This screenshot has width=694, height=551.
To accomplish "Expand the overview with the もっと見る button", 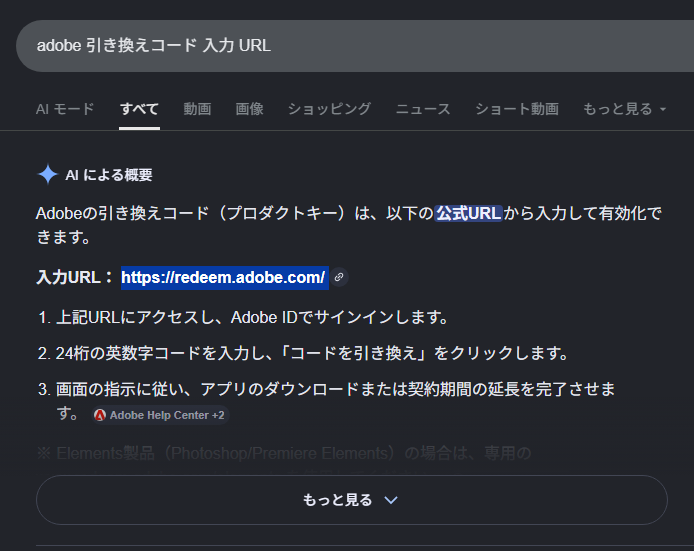I will coord(351,500).
